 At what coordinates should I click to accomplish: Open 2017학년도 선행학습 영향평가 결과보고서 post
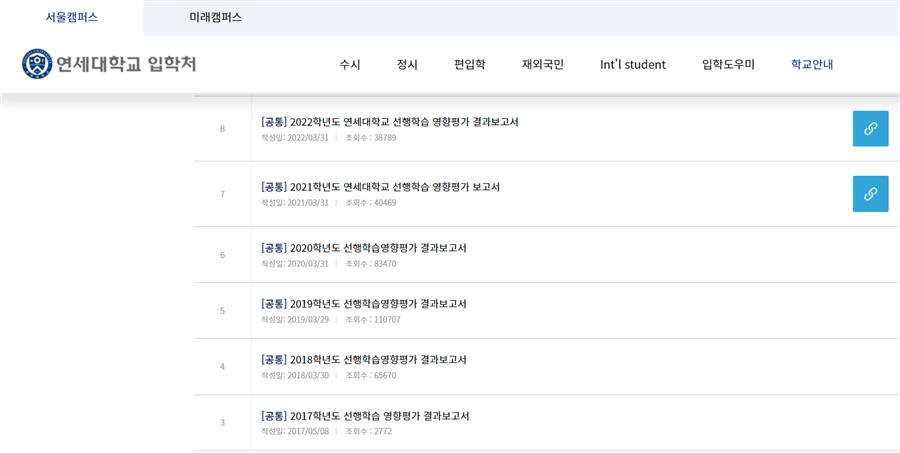coord(365,416)
